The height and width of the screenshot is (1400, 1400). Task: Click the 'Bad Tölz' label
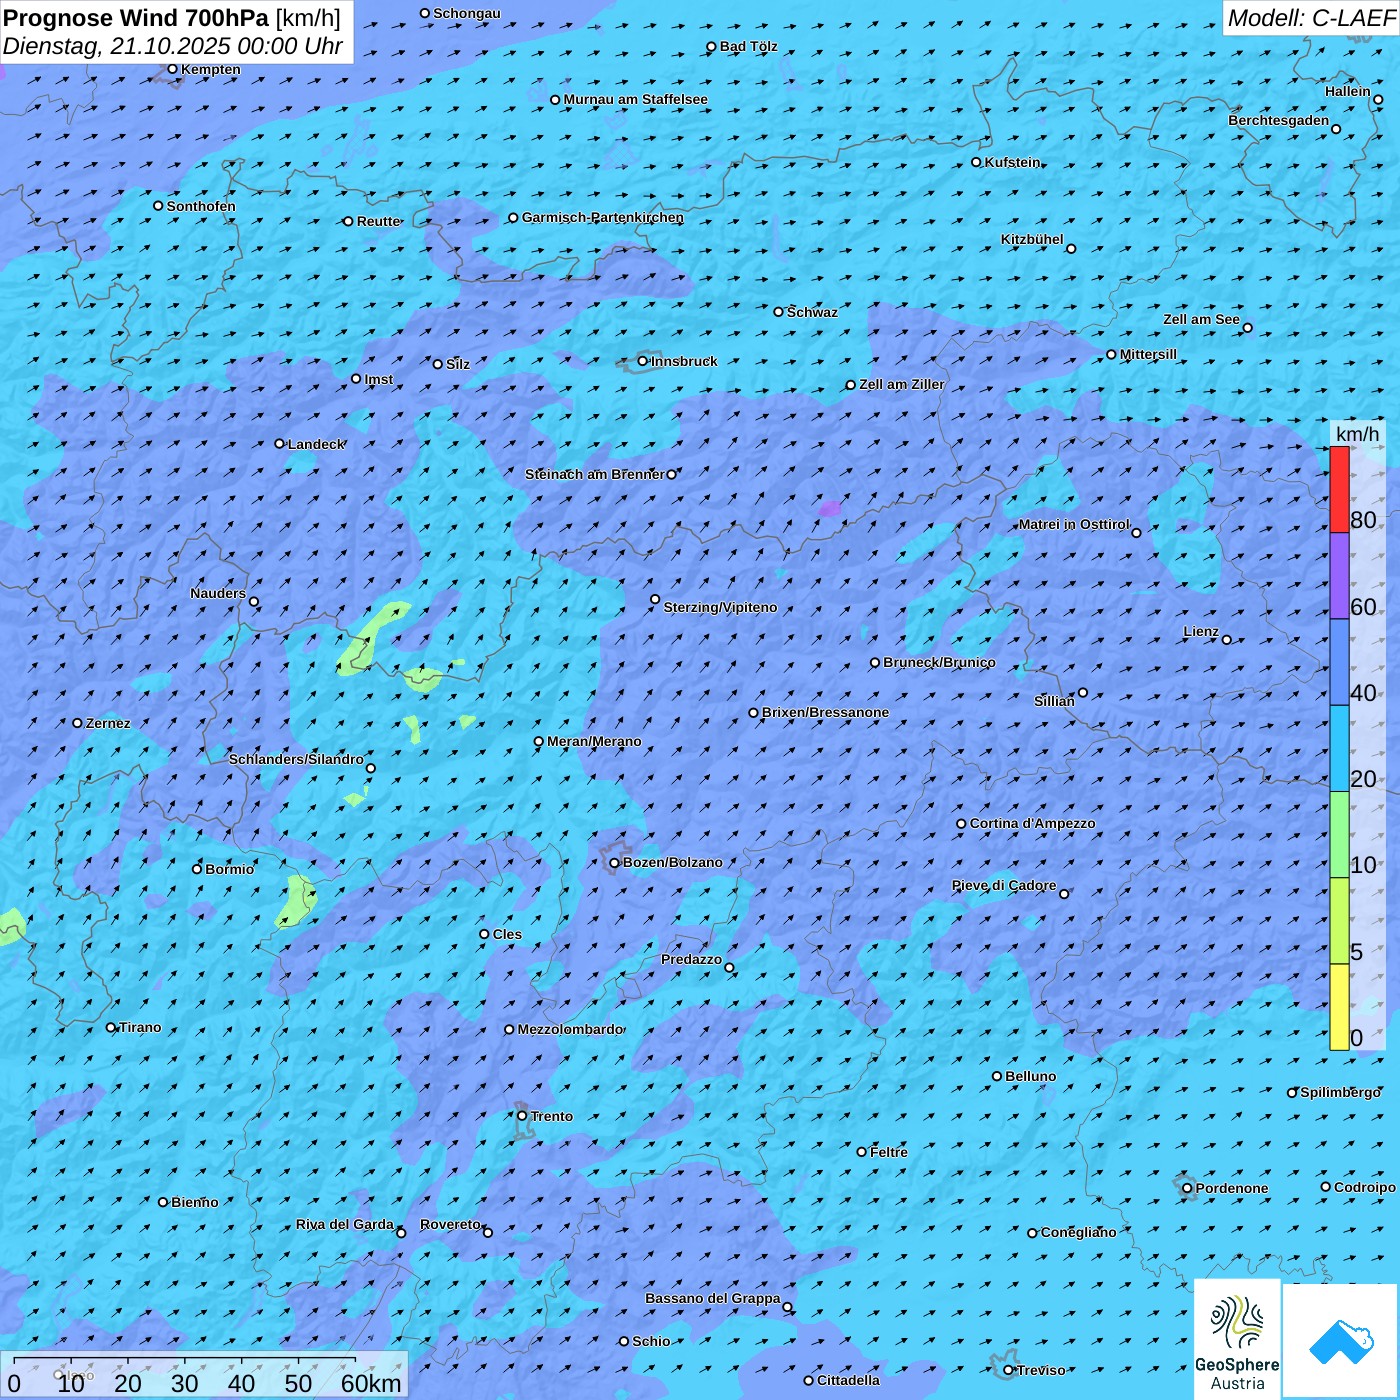748,46
